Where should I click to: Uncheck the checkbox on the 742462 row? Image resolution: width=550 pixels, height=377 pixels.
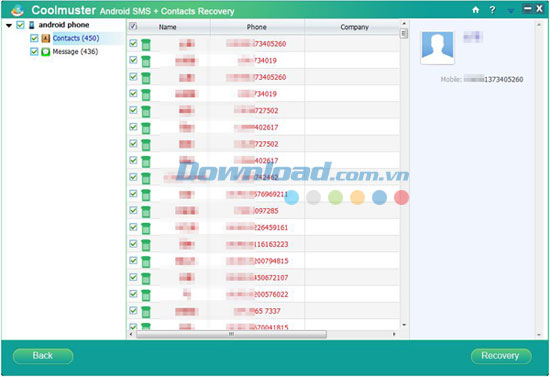133,177
